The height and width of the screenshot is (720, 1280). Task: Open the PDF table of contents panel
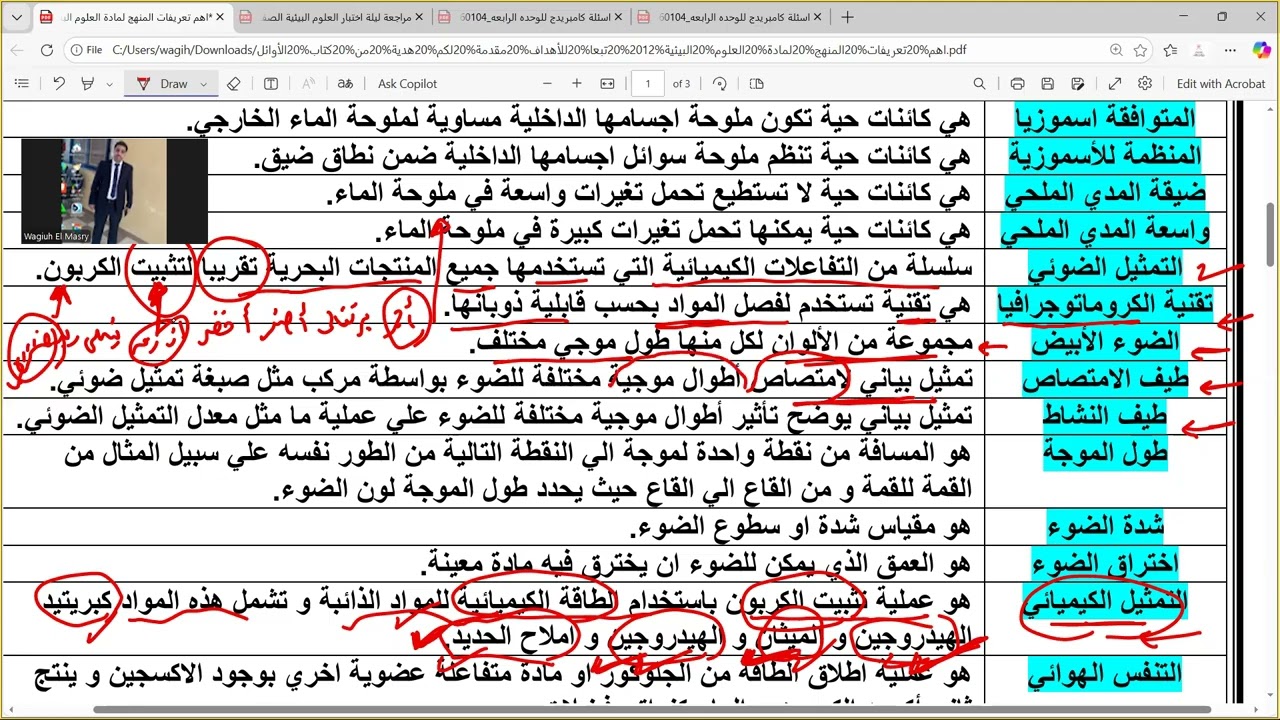point(21,84)
